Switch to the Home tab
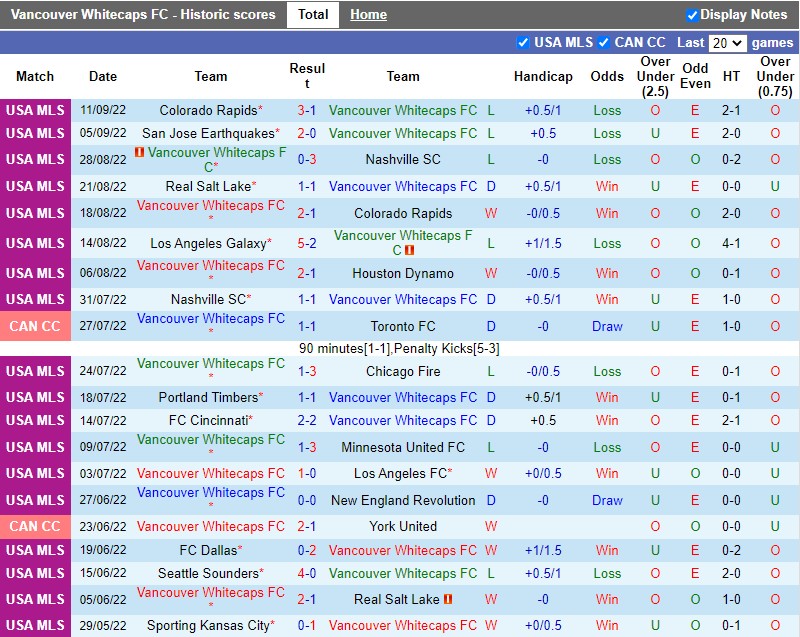 [368, 15]
